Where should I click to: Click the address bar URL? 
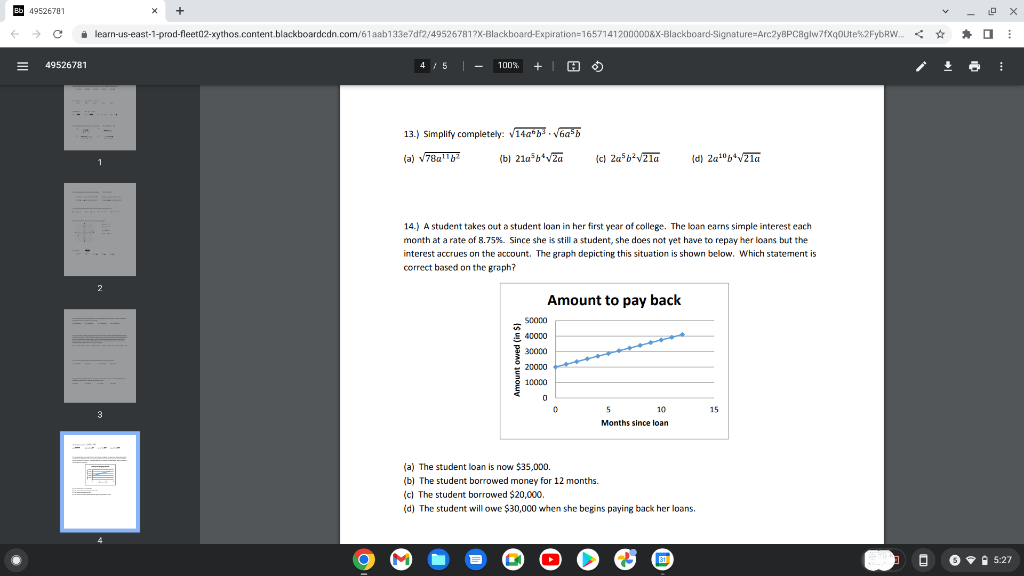click(499, 34)
